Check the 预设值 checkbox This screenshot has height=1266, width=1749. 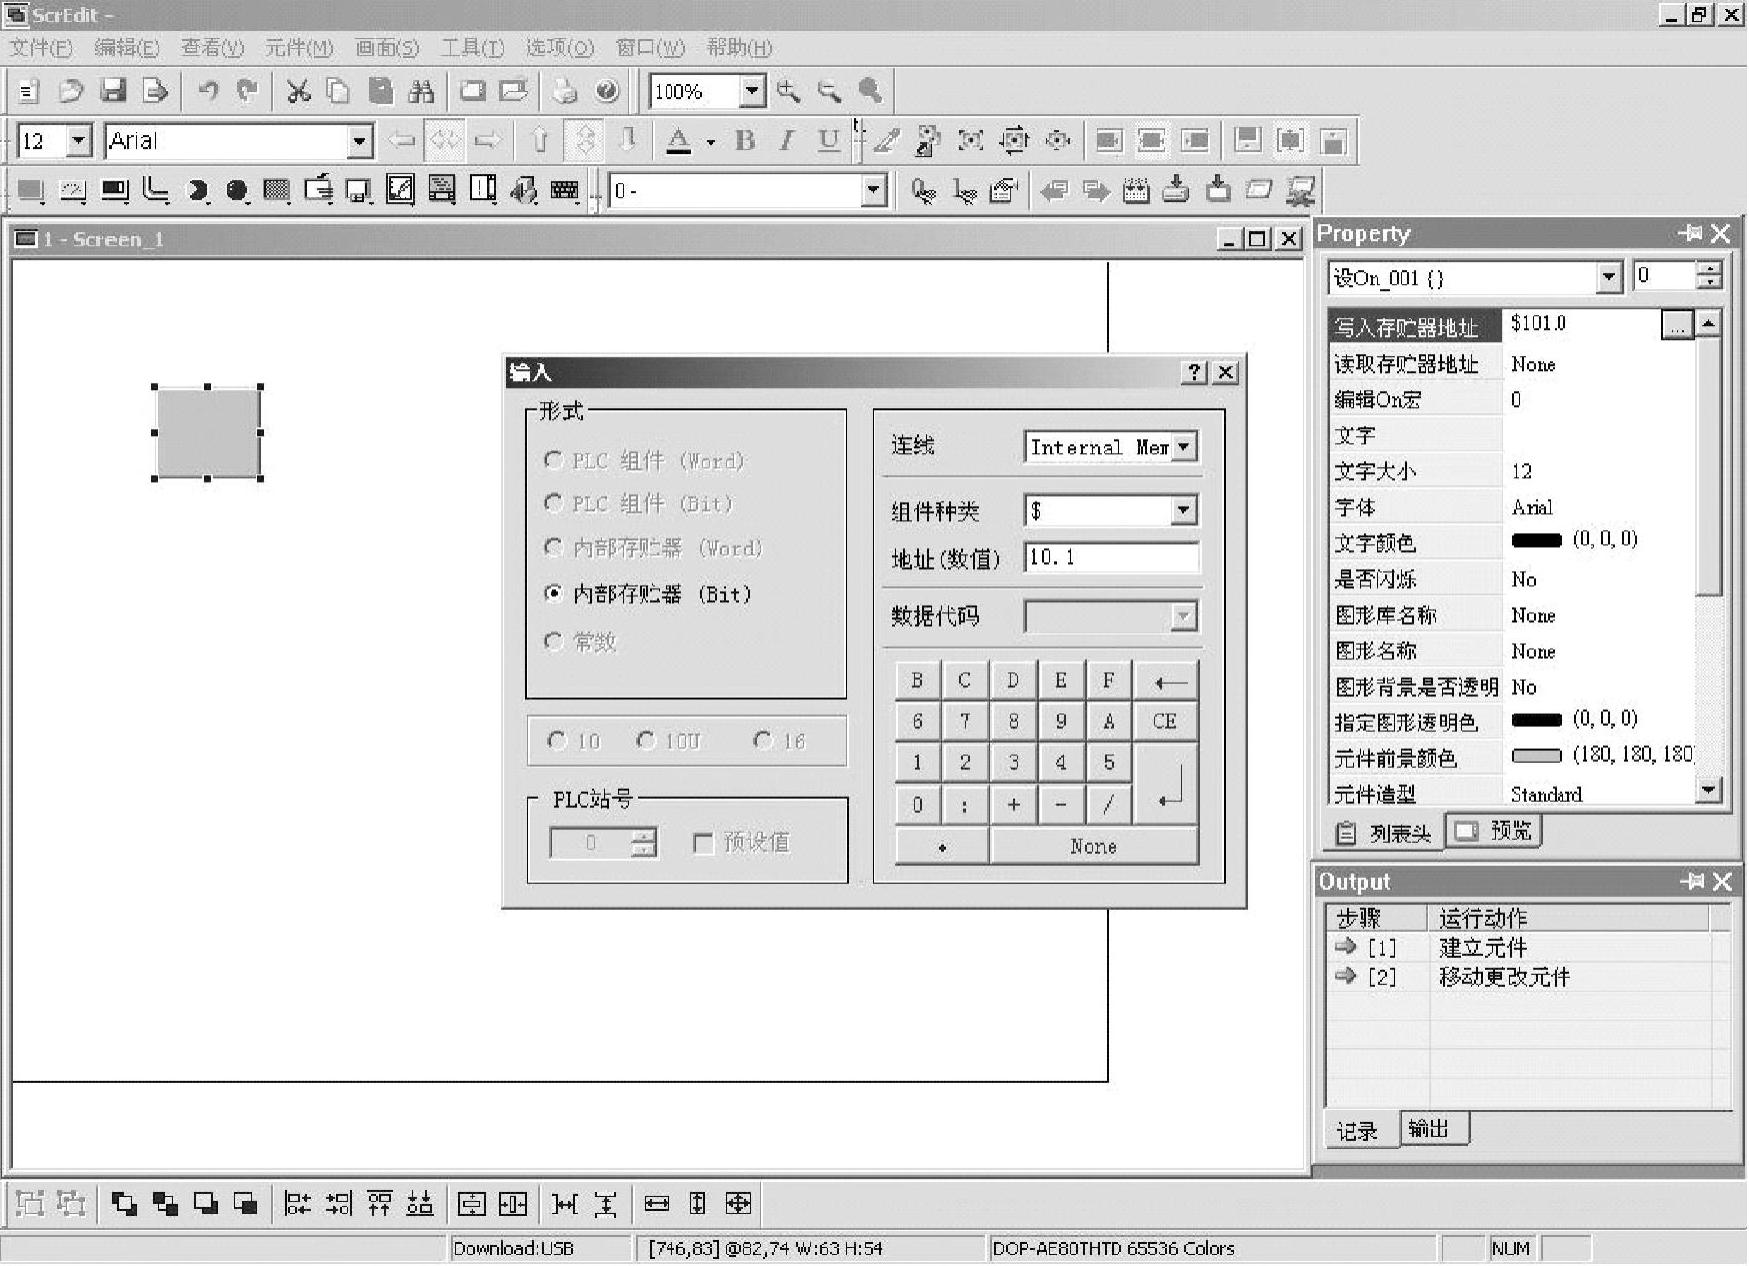(703, 843)
